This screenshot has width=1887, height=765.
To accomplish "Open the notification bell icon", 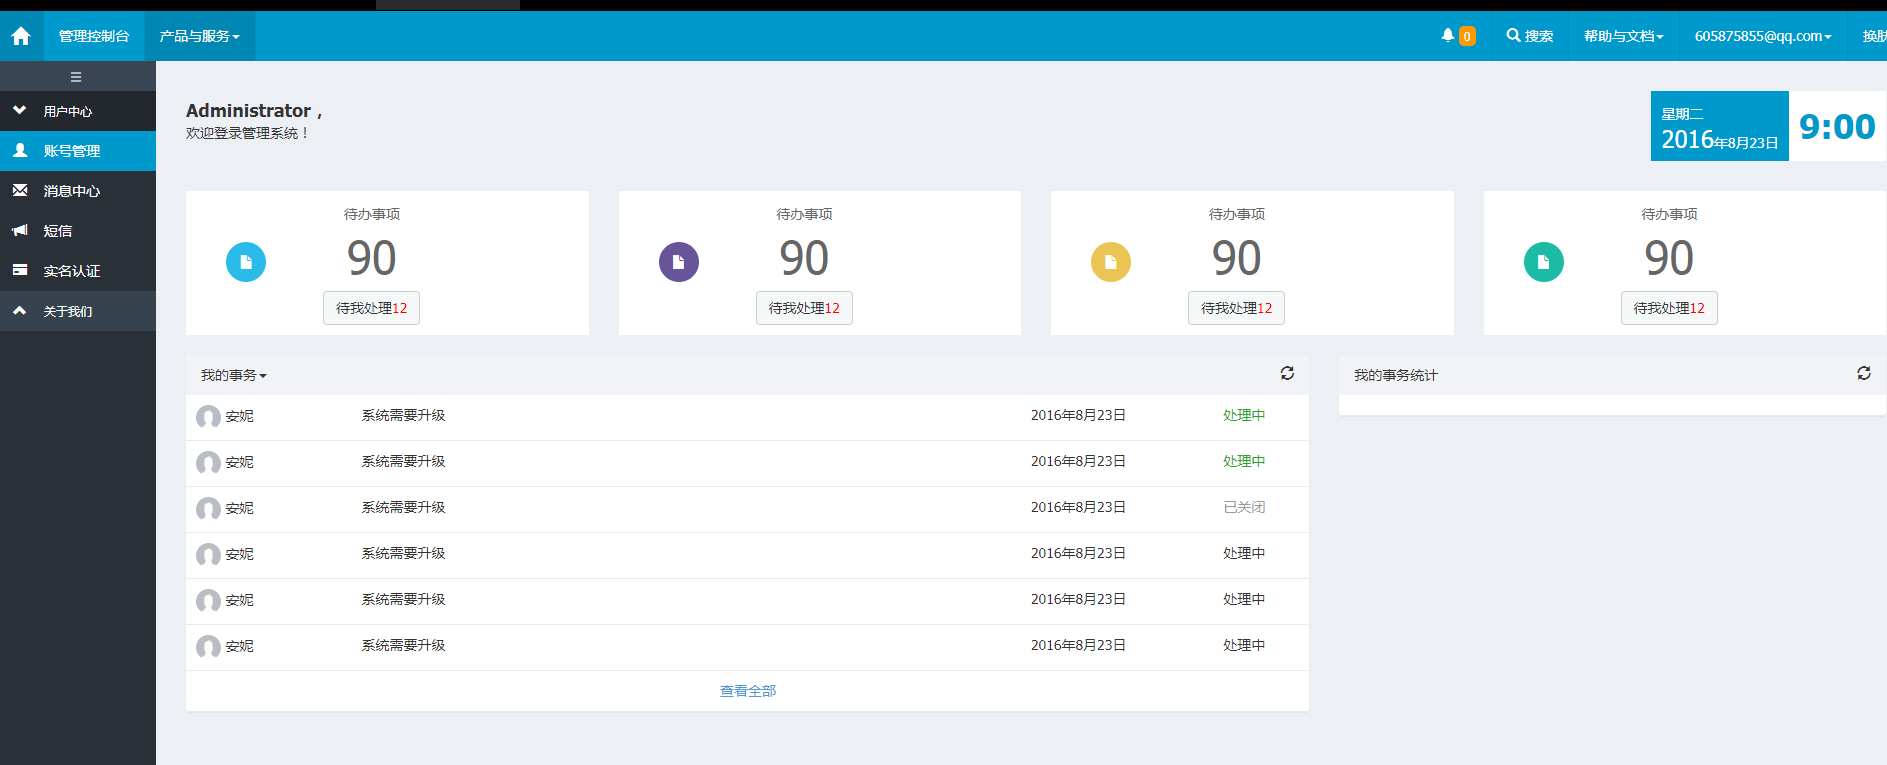I will pos(1447,36).
